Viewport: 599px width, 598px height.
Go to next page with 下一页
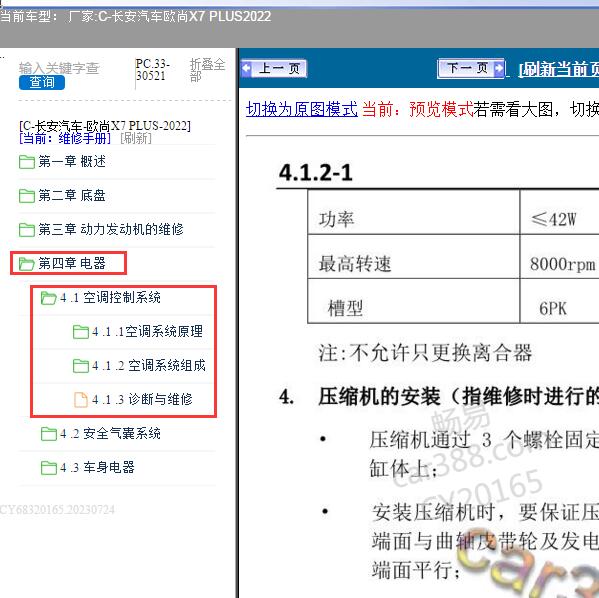[471, 68]
